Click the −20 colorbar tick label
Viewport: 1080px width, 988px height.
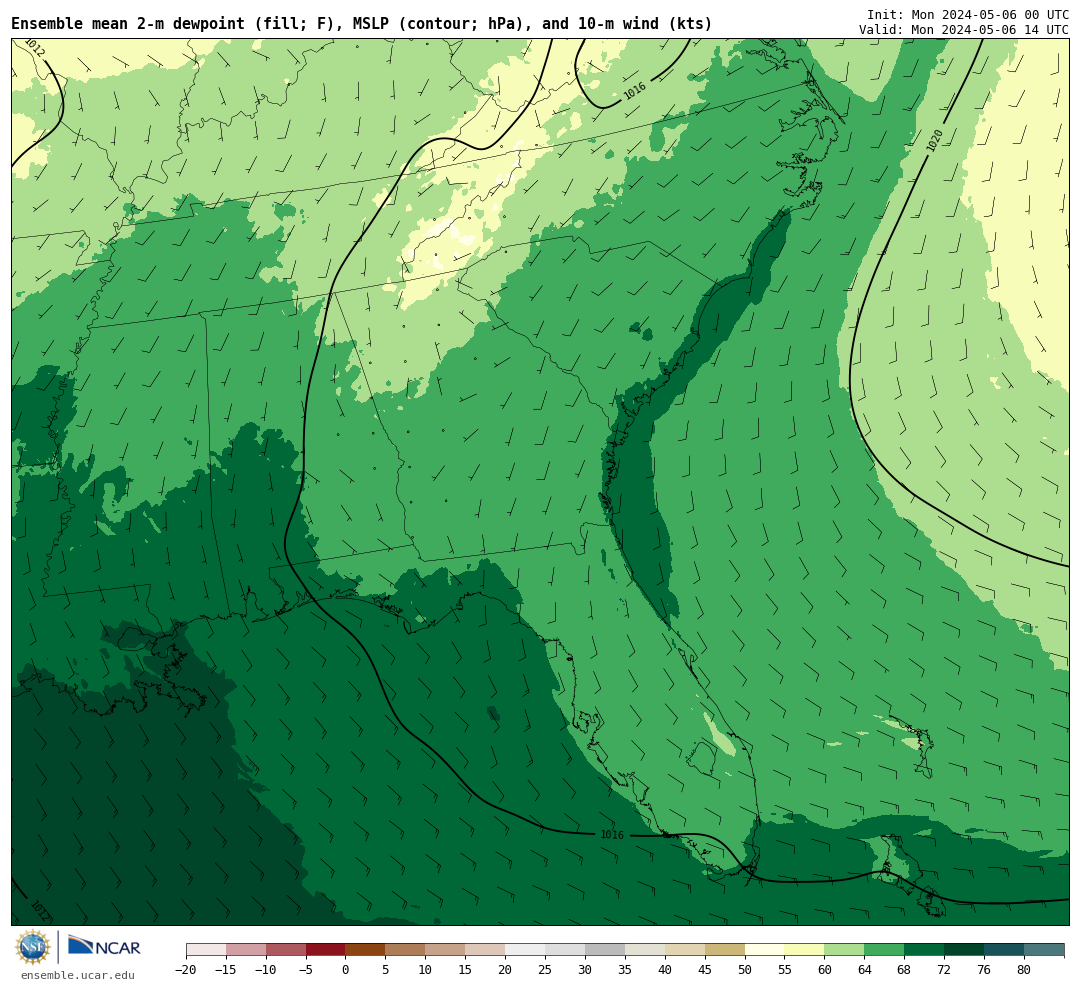pyautogui.click(x=186, y=970)
